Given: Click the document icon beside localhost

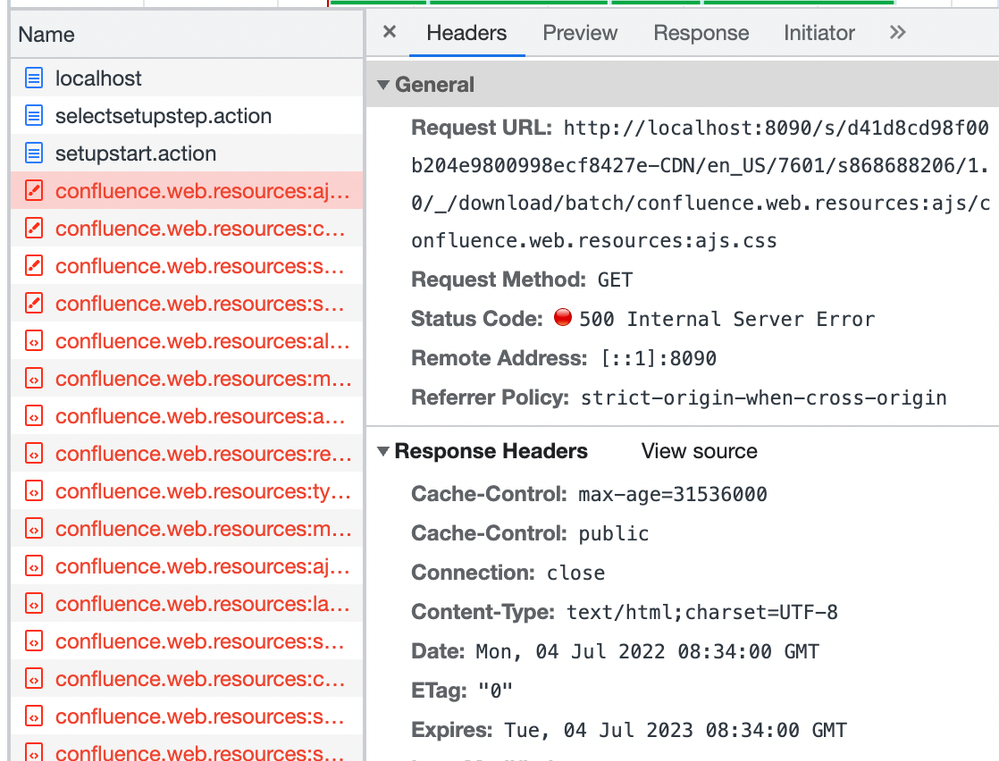Looking at the screenshot, I should coord(34,78).
